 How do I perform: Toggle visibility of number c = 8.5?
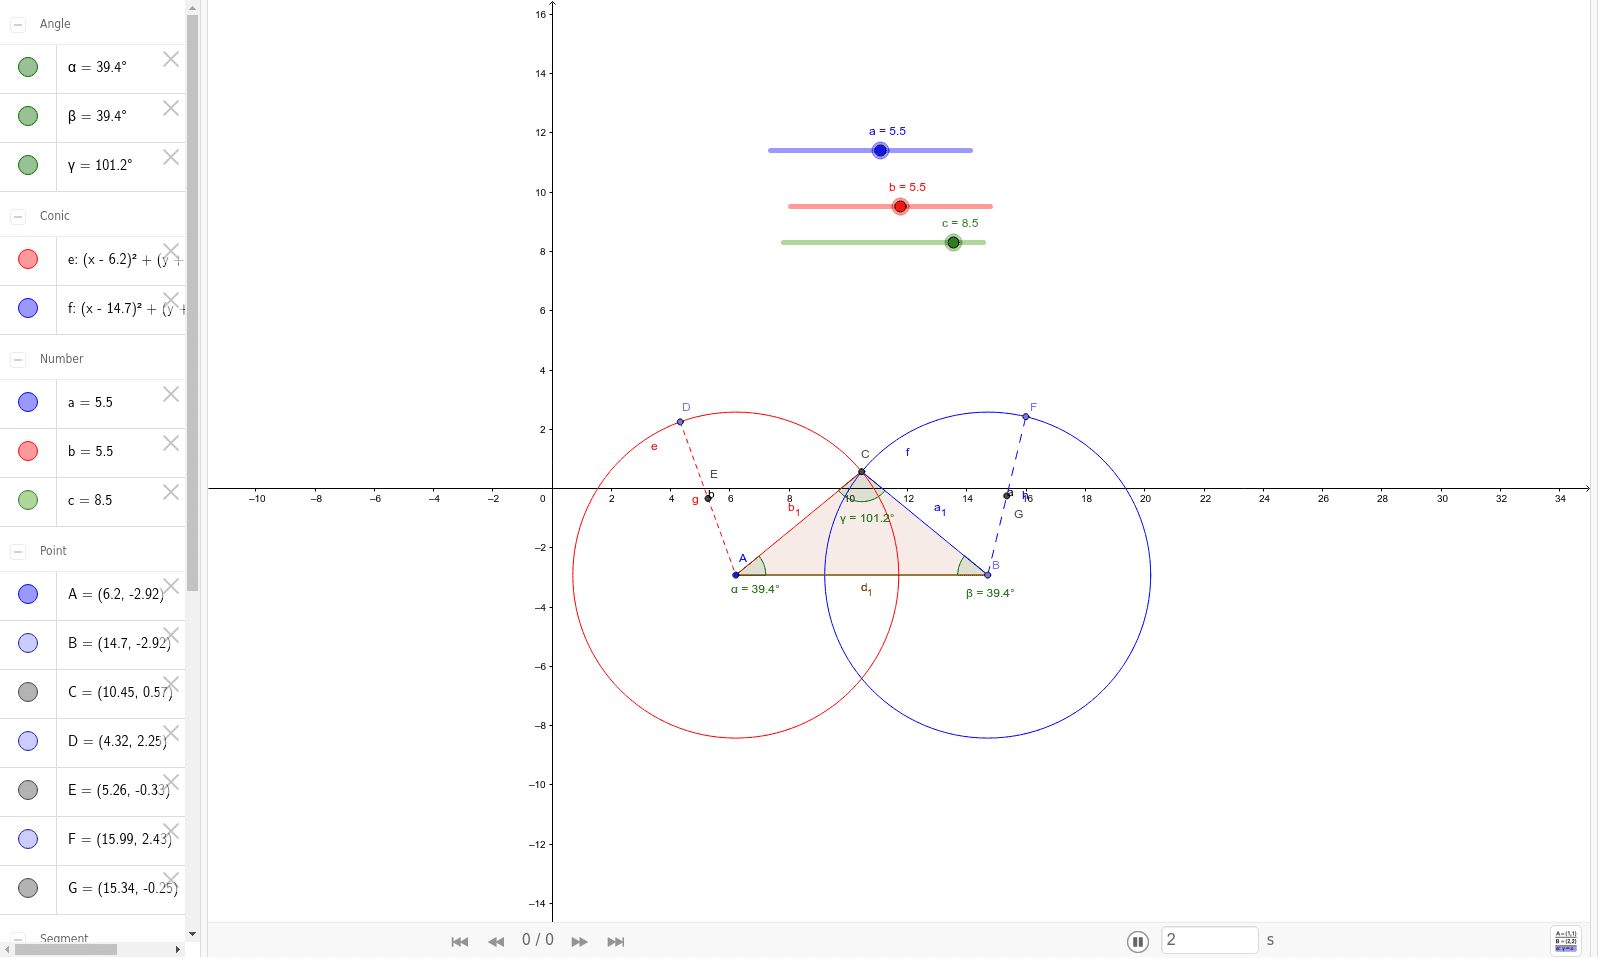[x=28, y=500]
